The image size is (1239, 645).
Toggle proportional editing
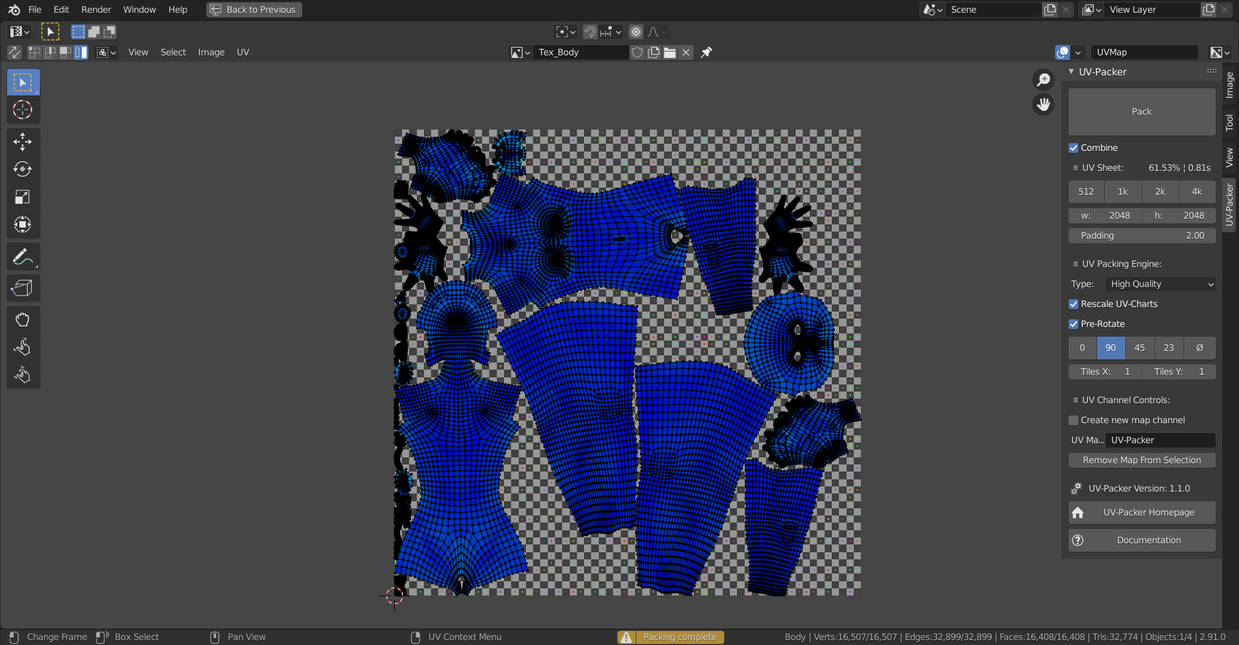[636, 32]
